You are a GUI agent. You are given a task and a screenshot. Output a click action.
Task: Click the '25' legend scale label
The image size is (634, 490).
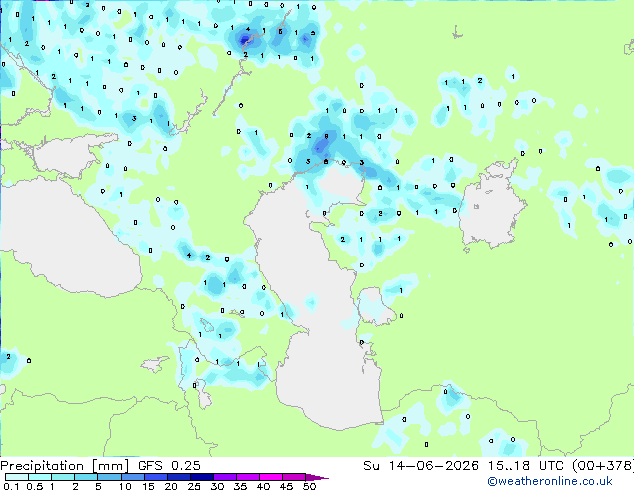point(194,486)
